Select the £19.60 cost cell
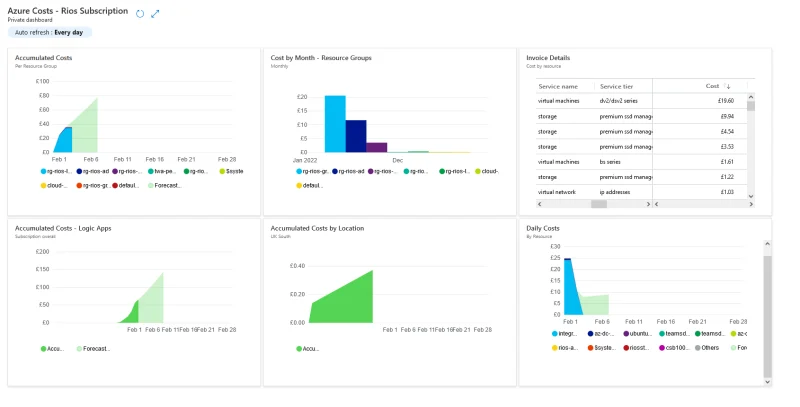The width and height of the screenshot is (800, 407). point(726,101)
